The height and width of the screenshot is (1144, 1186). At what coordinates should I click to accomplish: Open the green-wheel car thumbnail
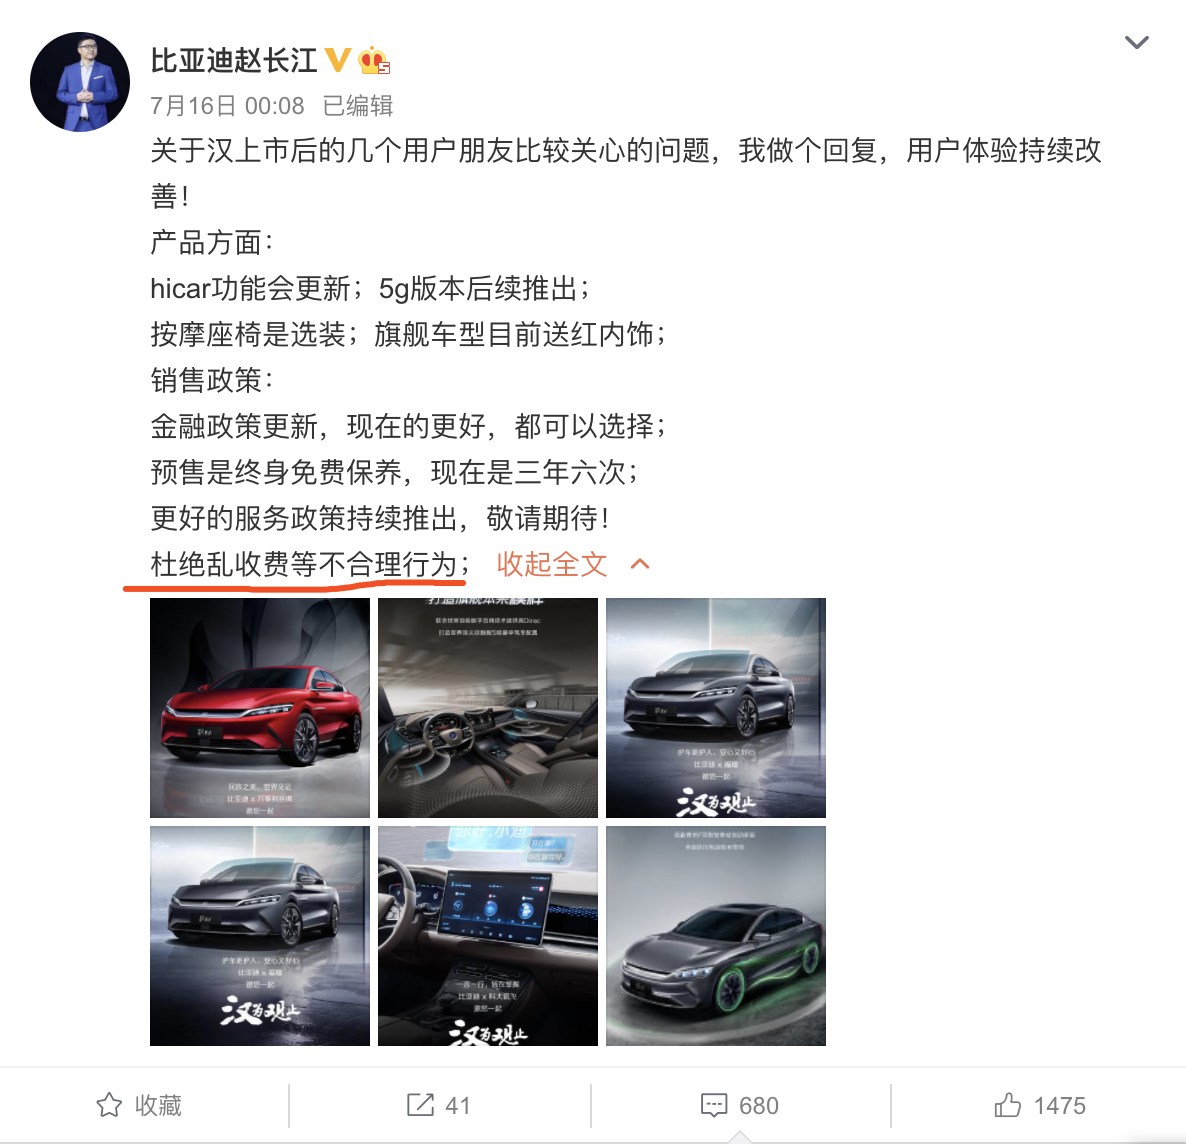point(716,936)
